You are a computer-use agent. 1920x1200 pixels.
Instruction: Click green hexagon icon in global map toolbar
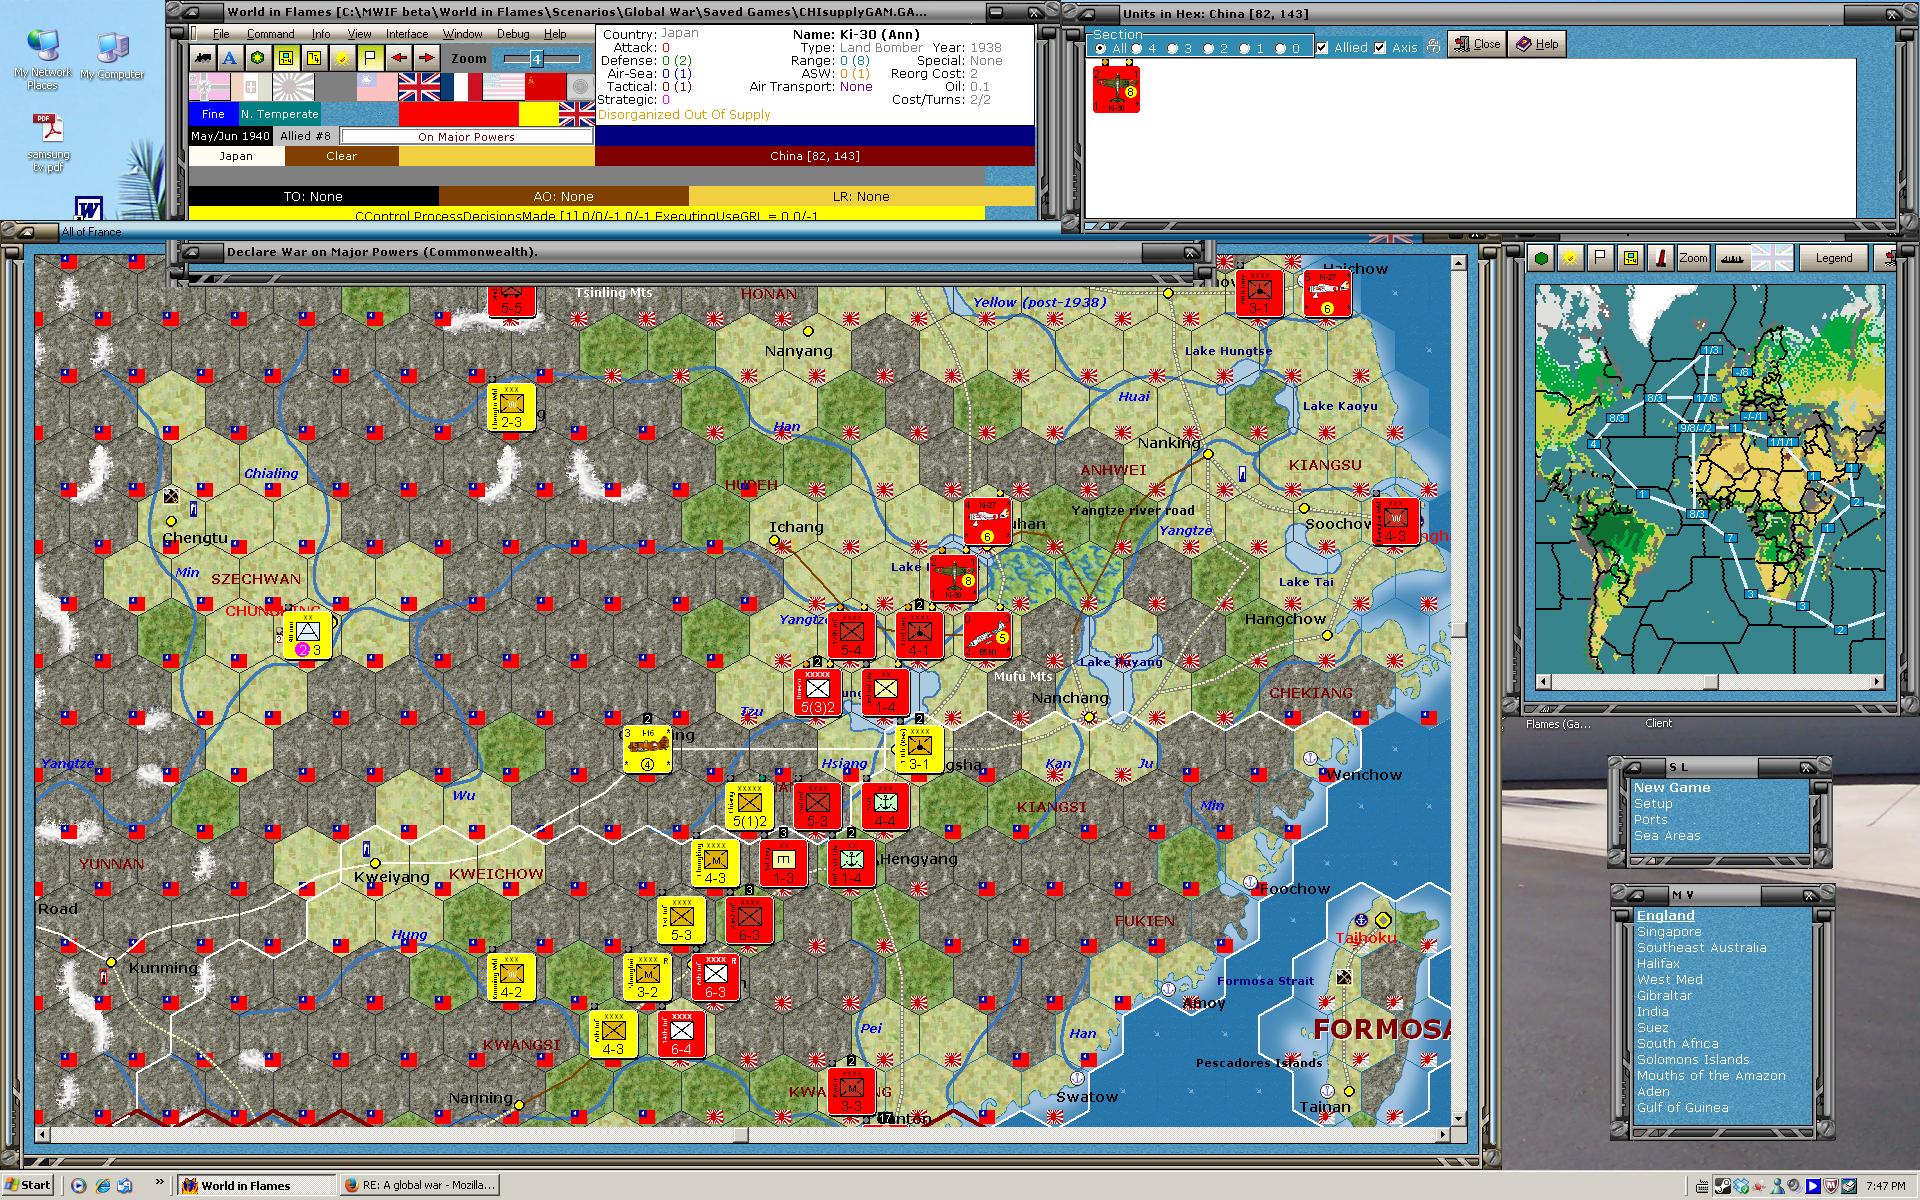(x=1541, y=258)
